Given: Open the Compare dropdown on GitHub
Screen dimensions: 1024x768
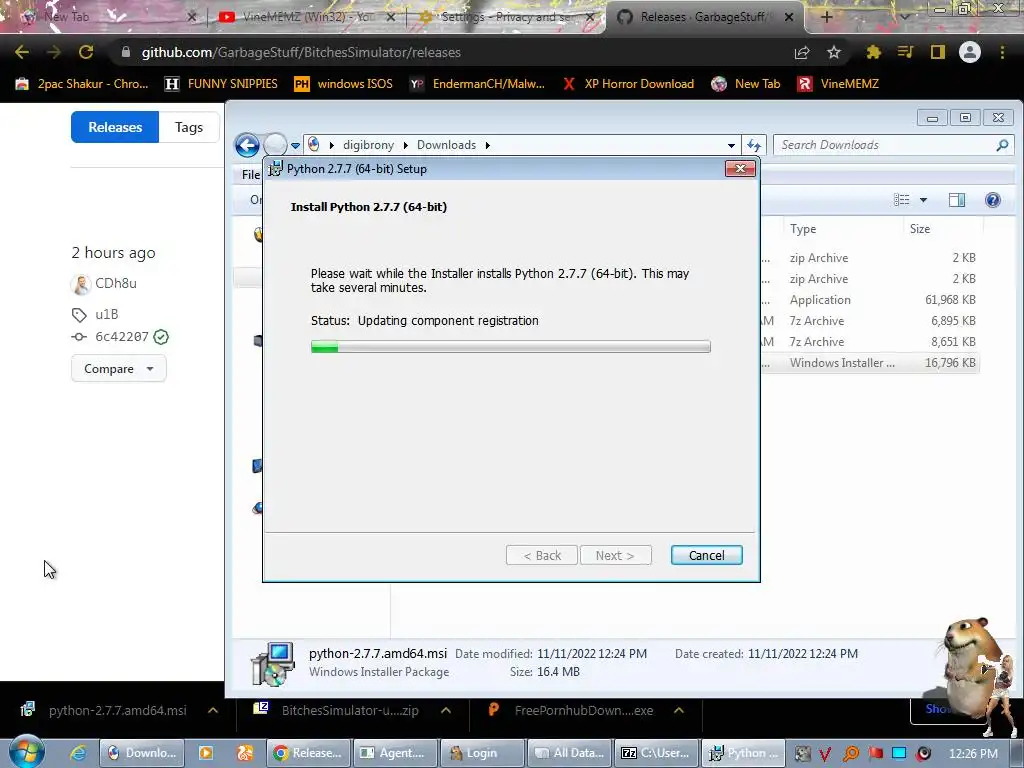Looking at the screenshot, I should [118, 369].
